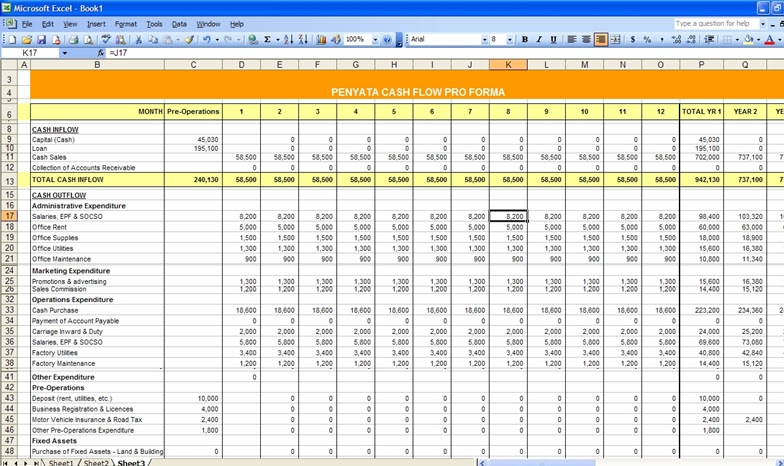
Task: Toggle Underline formatting
Action: coord(554,40)
